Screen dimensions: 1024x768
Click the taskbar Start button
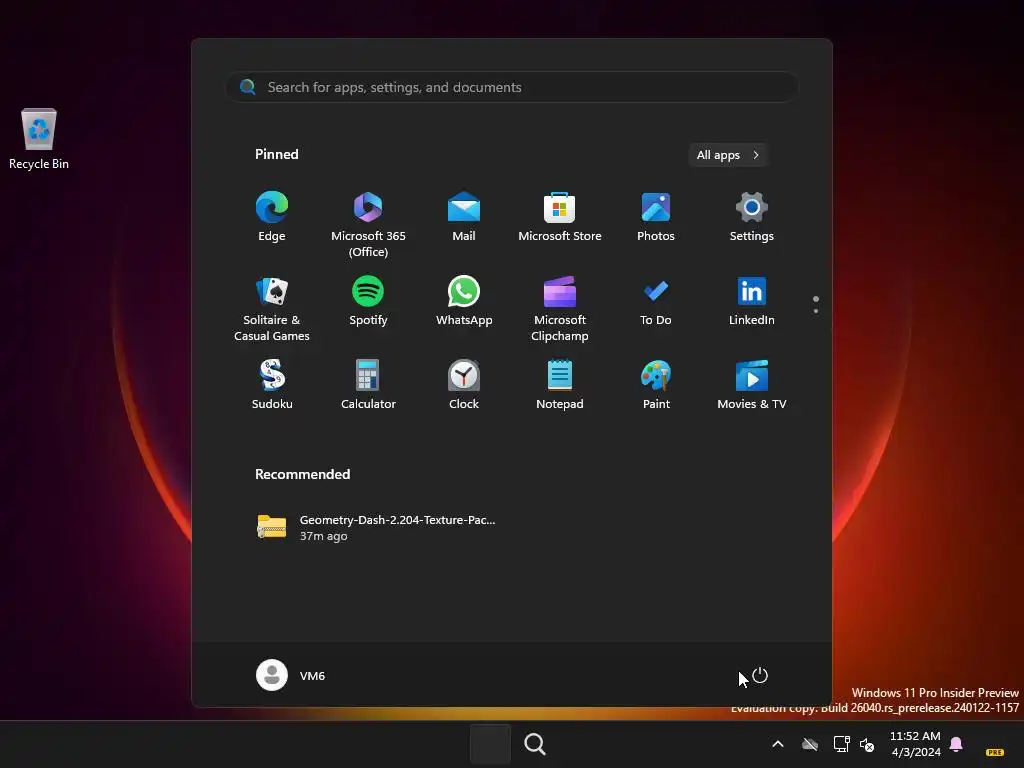click(x=490, y=744)
